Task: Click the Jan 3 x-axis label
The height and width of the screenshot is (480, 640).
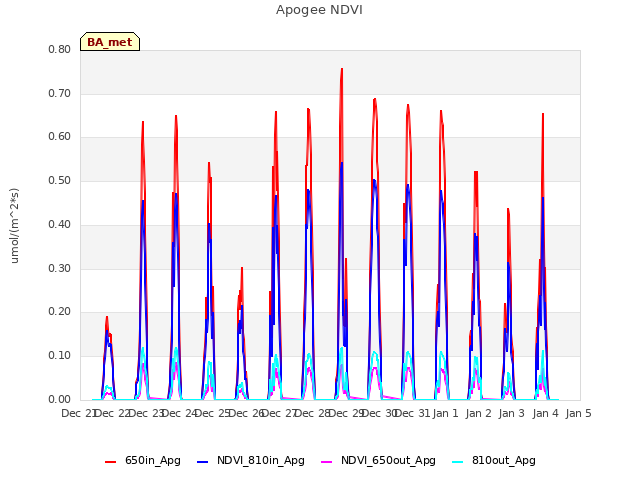Action: click(x=512, y=413)
